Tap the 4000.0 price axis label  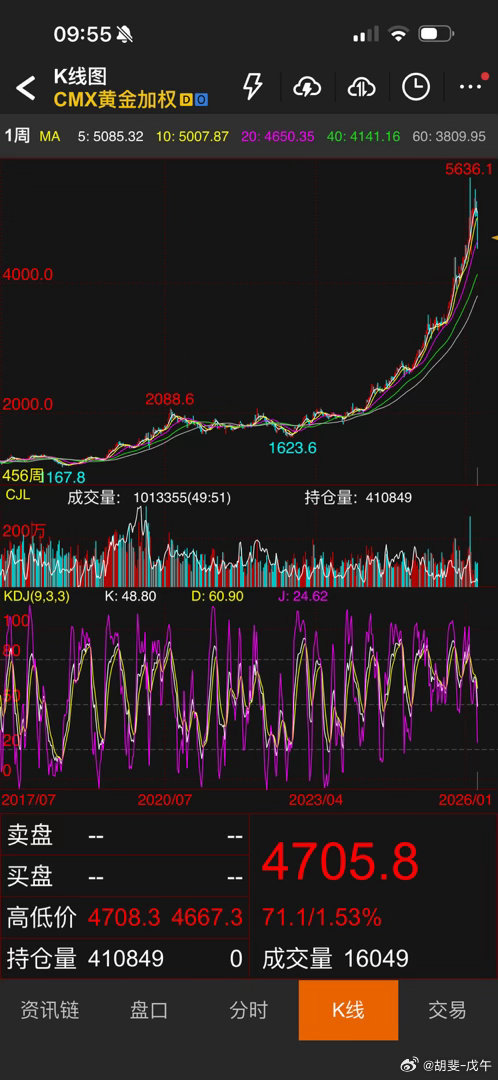(28, 274)
